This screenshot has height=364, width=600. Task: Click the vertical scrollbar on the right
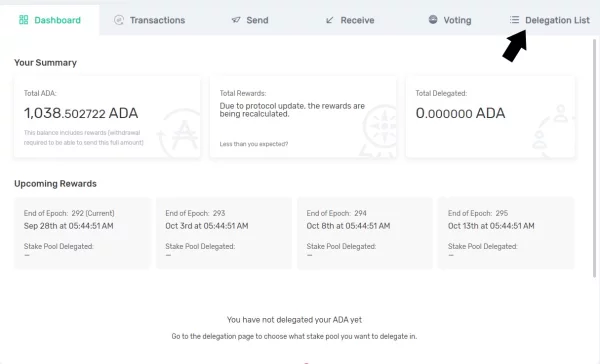(594, 158)
